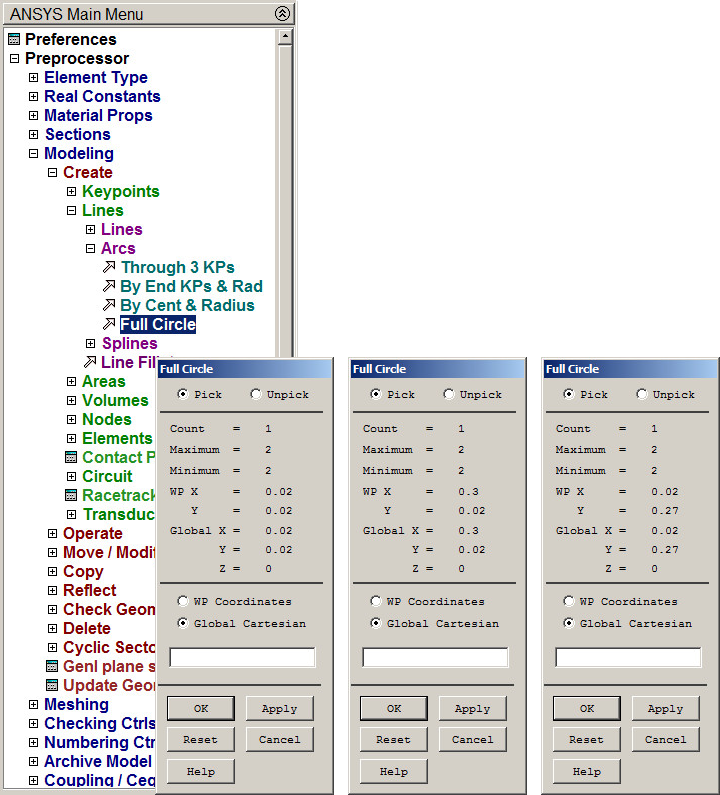Click arrow icon beside Through 3 KPs
Image resolution: width=720 pixels, height=795 pixels.
tap(109, 267)
